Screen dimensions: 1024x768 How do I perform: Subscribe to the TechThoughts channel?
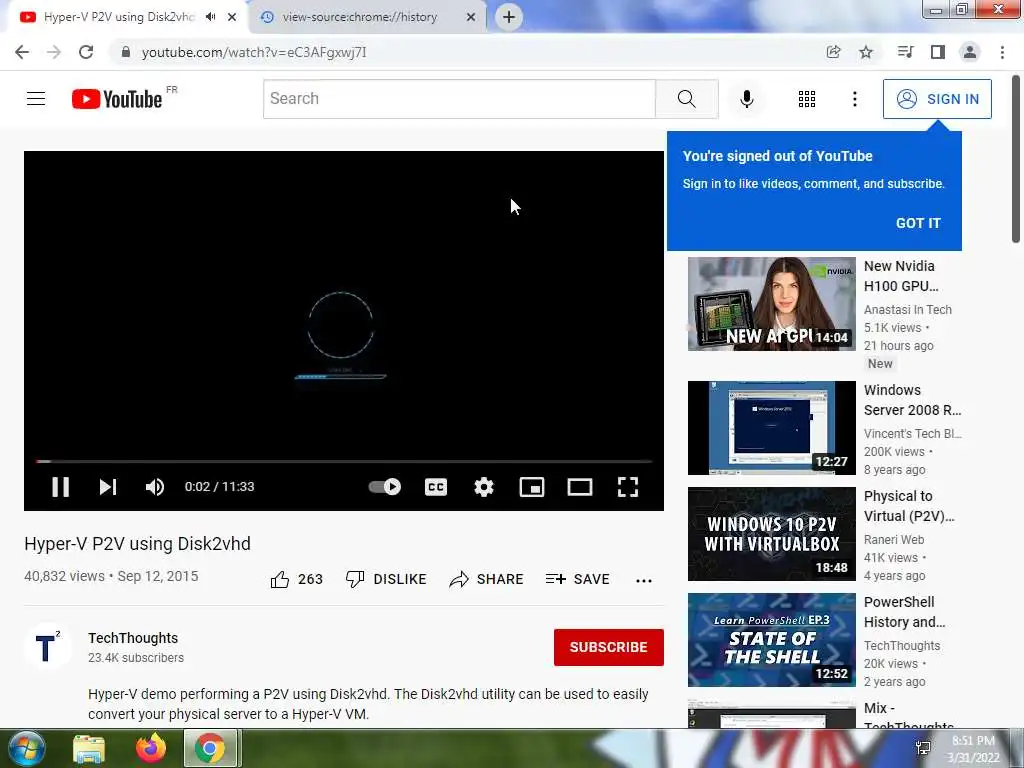click(609, 647)
